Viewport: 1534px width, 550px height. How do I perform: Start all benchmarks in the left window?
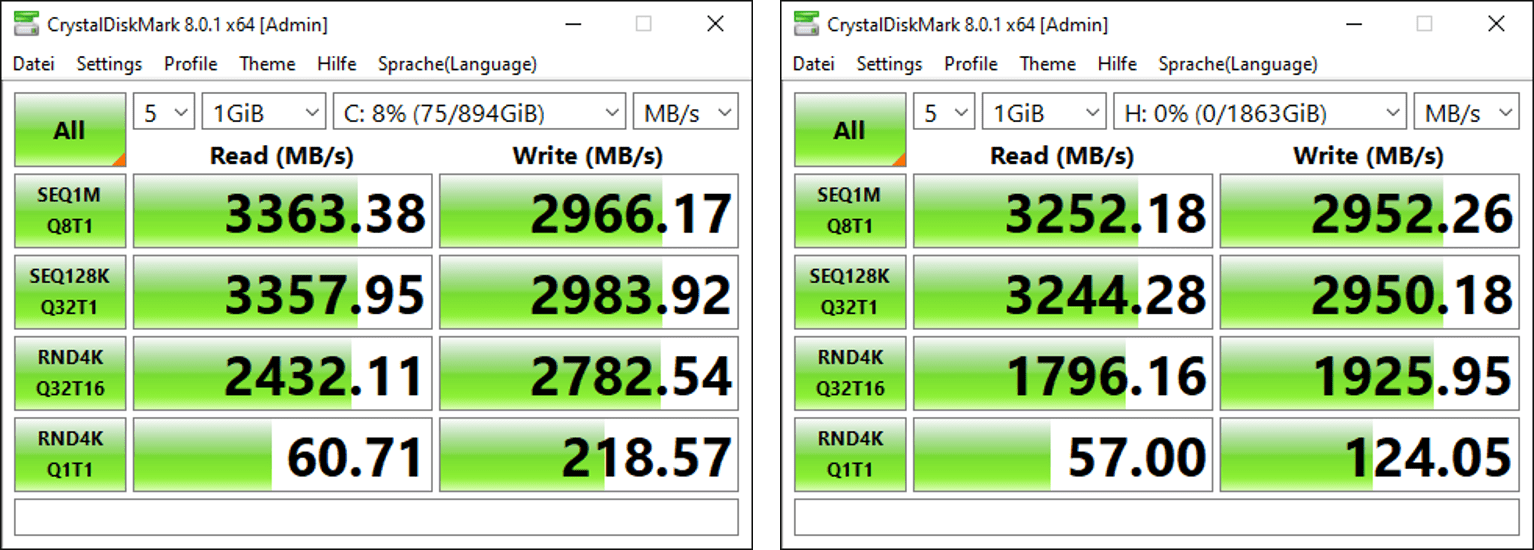click(x=70, y=130)
